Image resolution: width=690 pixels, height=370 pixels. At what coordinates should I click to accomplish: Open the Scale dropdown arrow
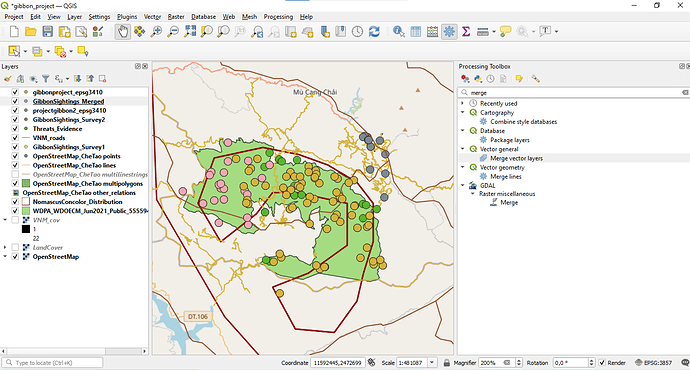[x=432, y=363]
